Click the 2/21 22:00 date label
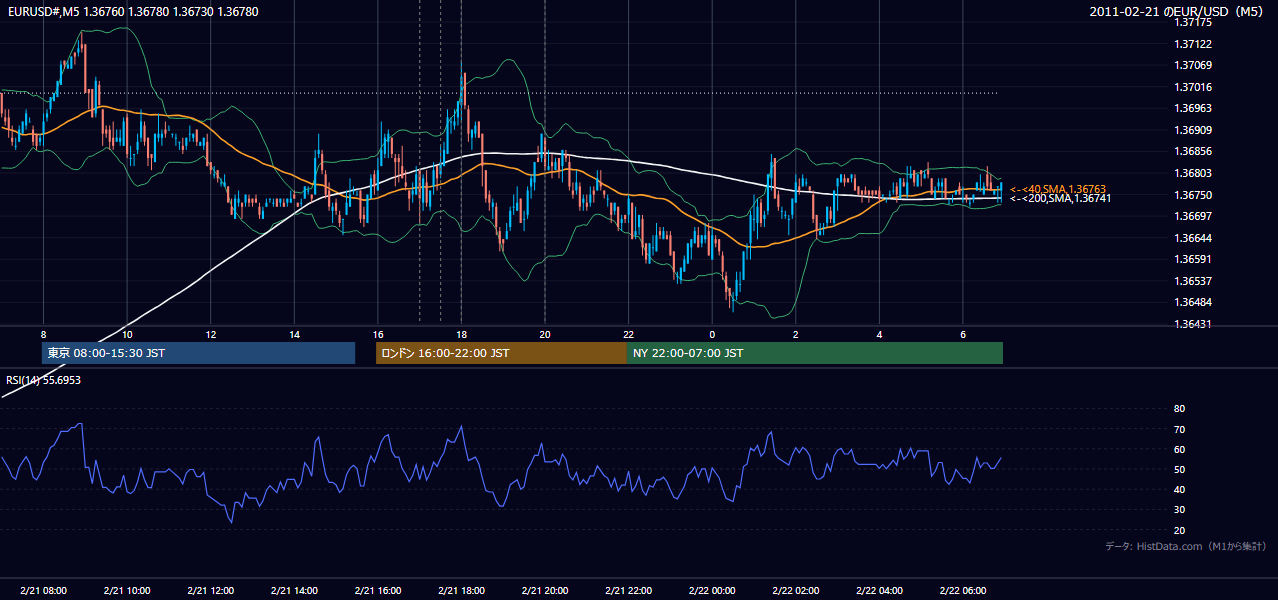 pyautogui.click(x=628, y=591)
